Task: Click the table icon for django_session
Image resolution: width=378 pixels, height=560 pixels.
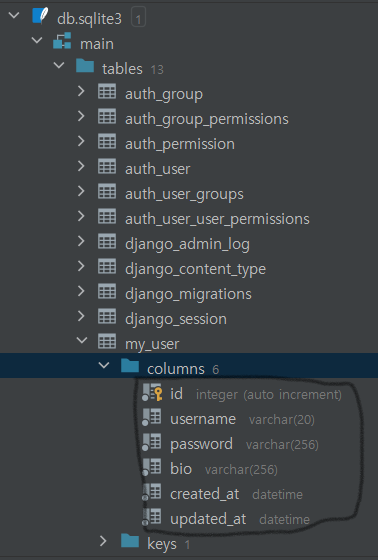Action: (x=107, y=316)
